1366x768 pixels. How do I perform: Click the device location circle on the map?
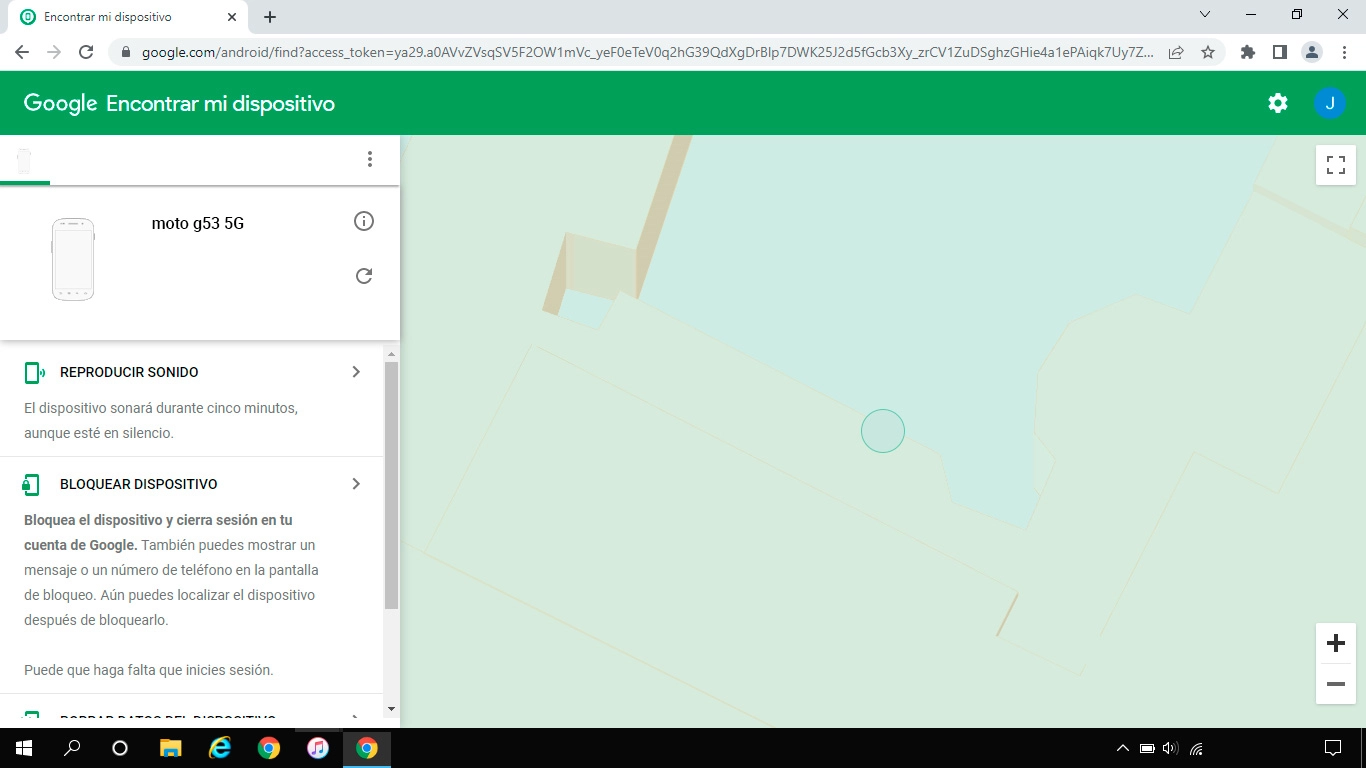(x=883, y=430)
